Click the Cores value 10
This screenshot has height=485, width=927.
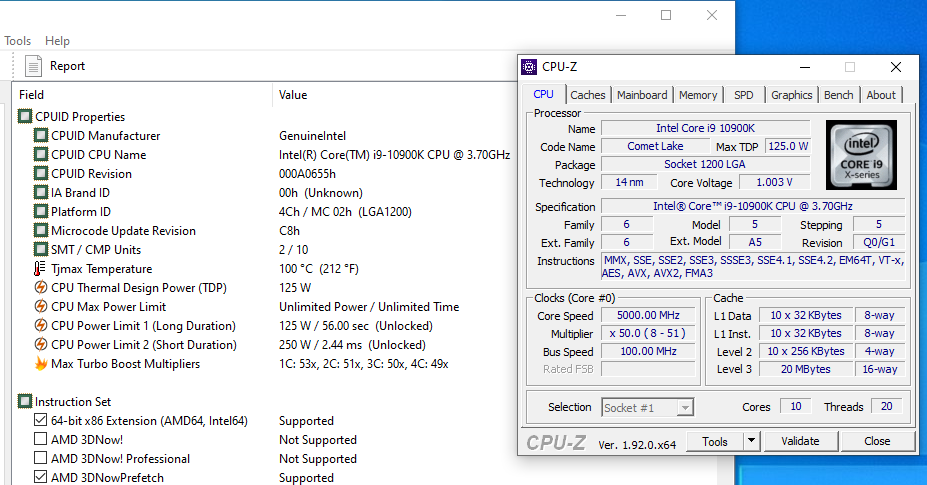pyautogui.click(x=796, y=406)
